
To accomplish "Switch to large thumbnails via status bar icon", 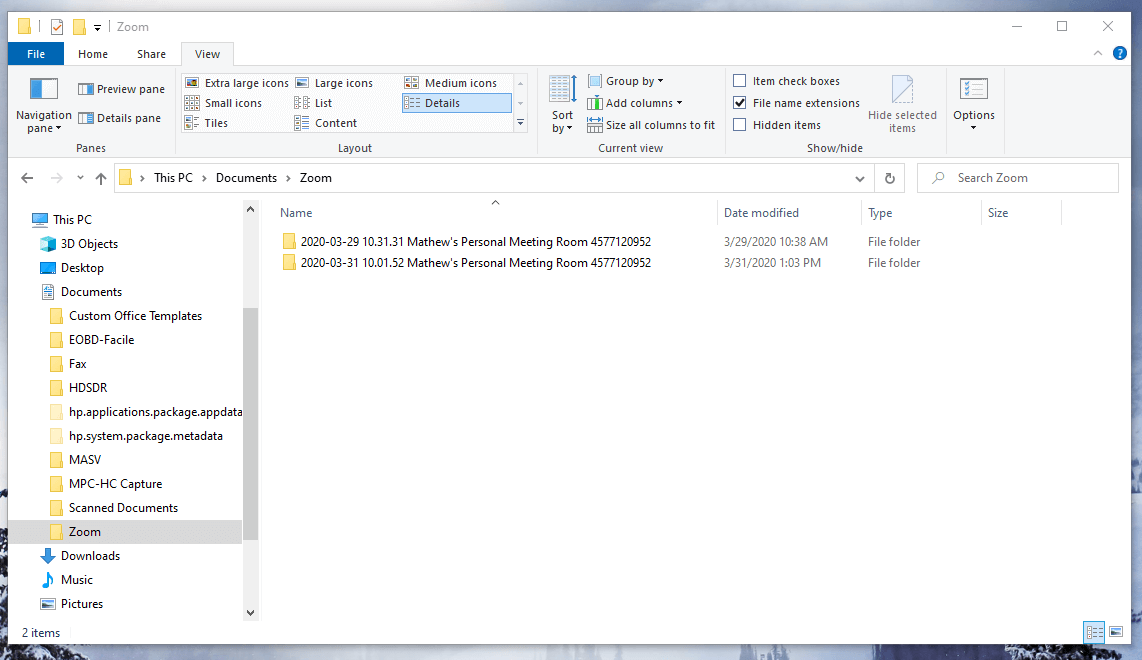I will coord(1116,632).
